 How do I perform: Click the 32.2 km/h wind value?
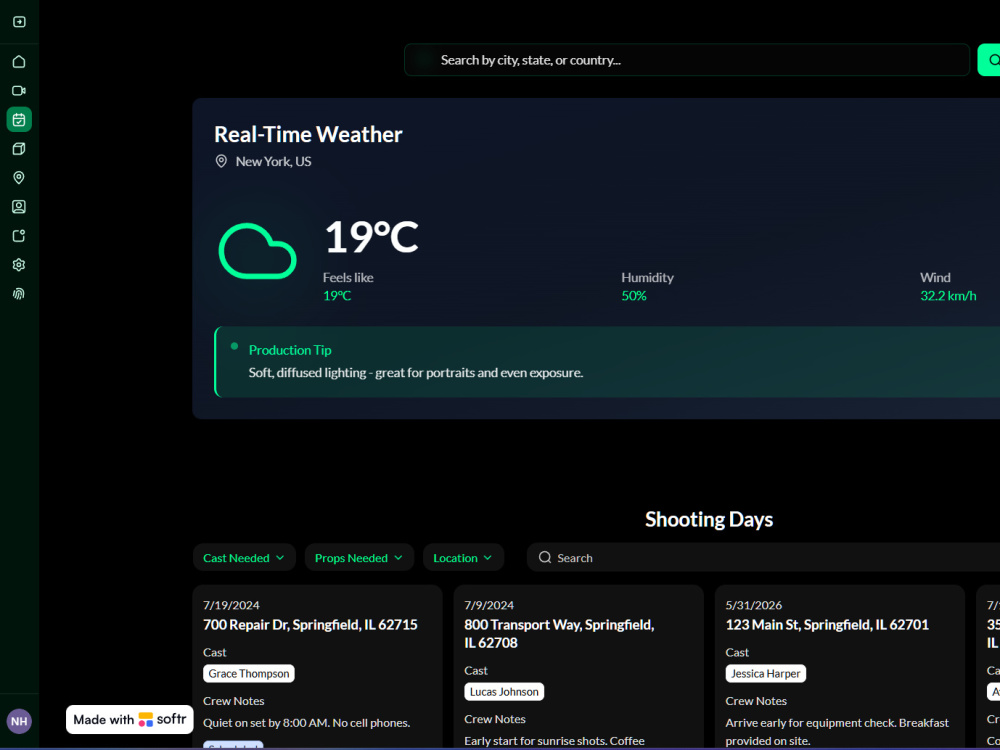948,296
